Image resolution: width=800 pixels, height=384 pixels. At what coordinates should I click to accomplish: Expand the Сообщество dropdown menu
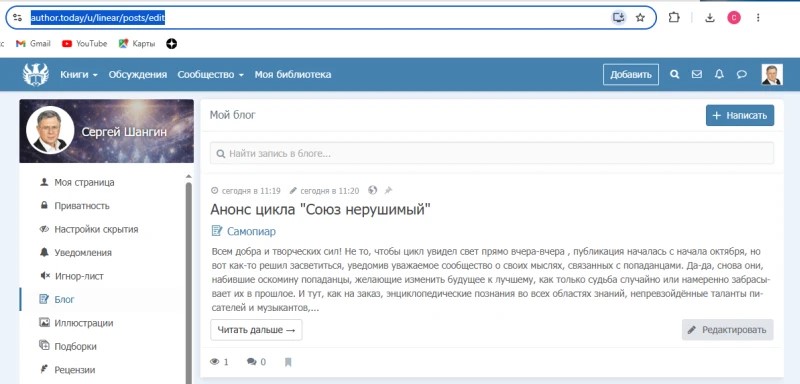click(210, 74)
